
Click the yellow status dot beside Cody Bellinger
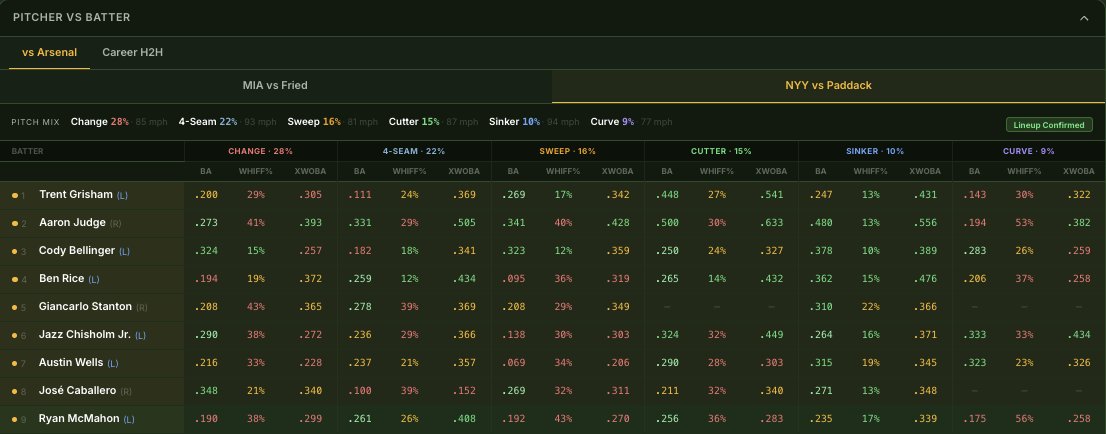tap(15, 251)
